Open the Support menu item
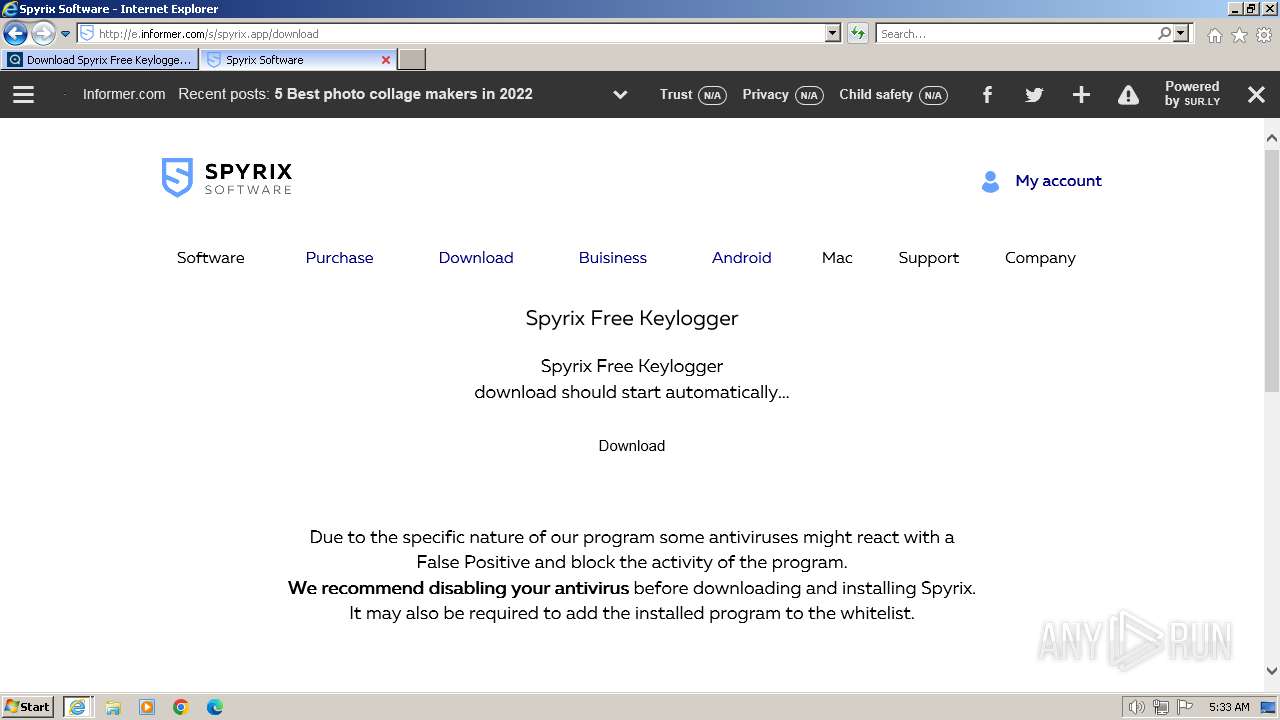Viewport: 1280px width, 720px height. click(x=929, y=258)
